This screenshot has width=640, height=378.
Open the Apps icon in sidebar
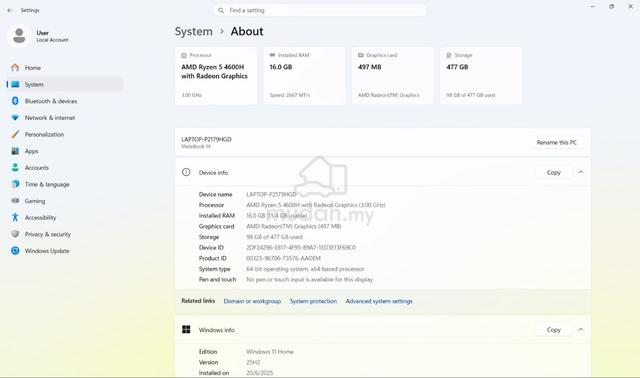pos(15,151)
